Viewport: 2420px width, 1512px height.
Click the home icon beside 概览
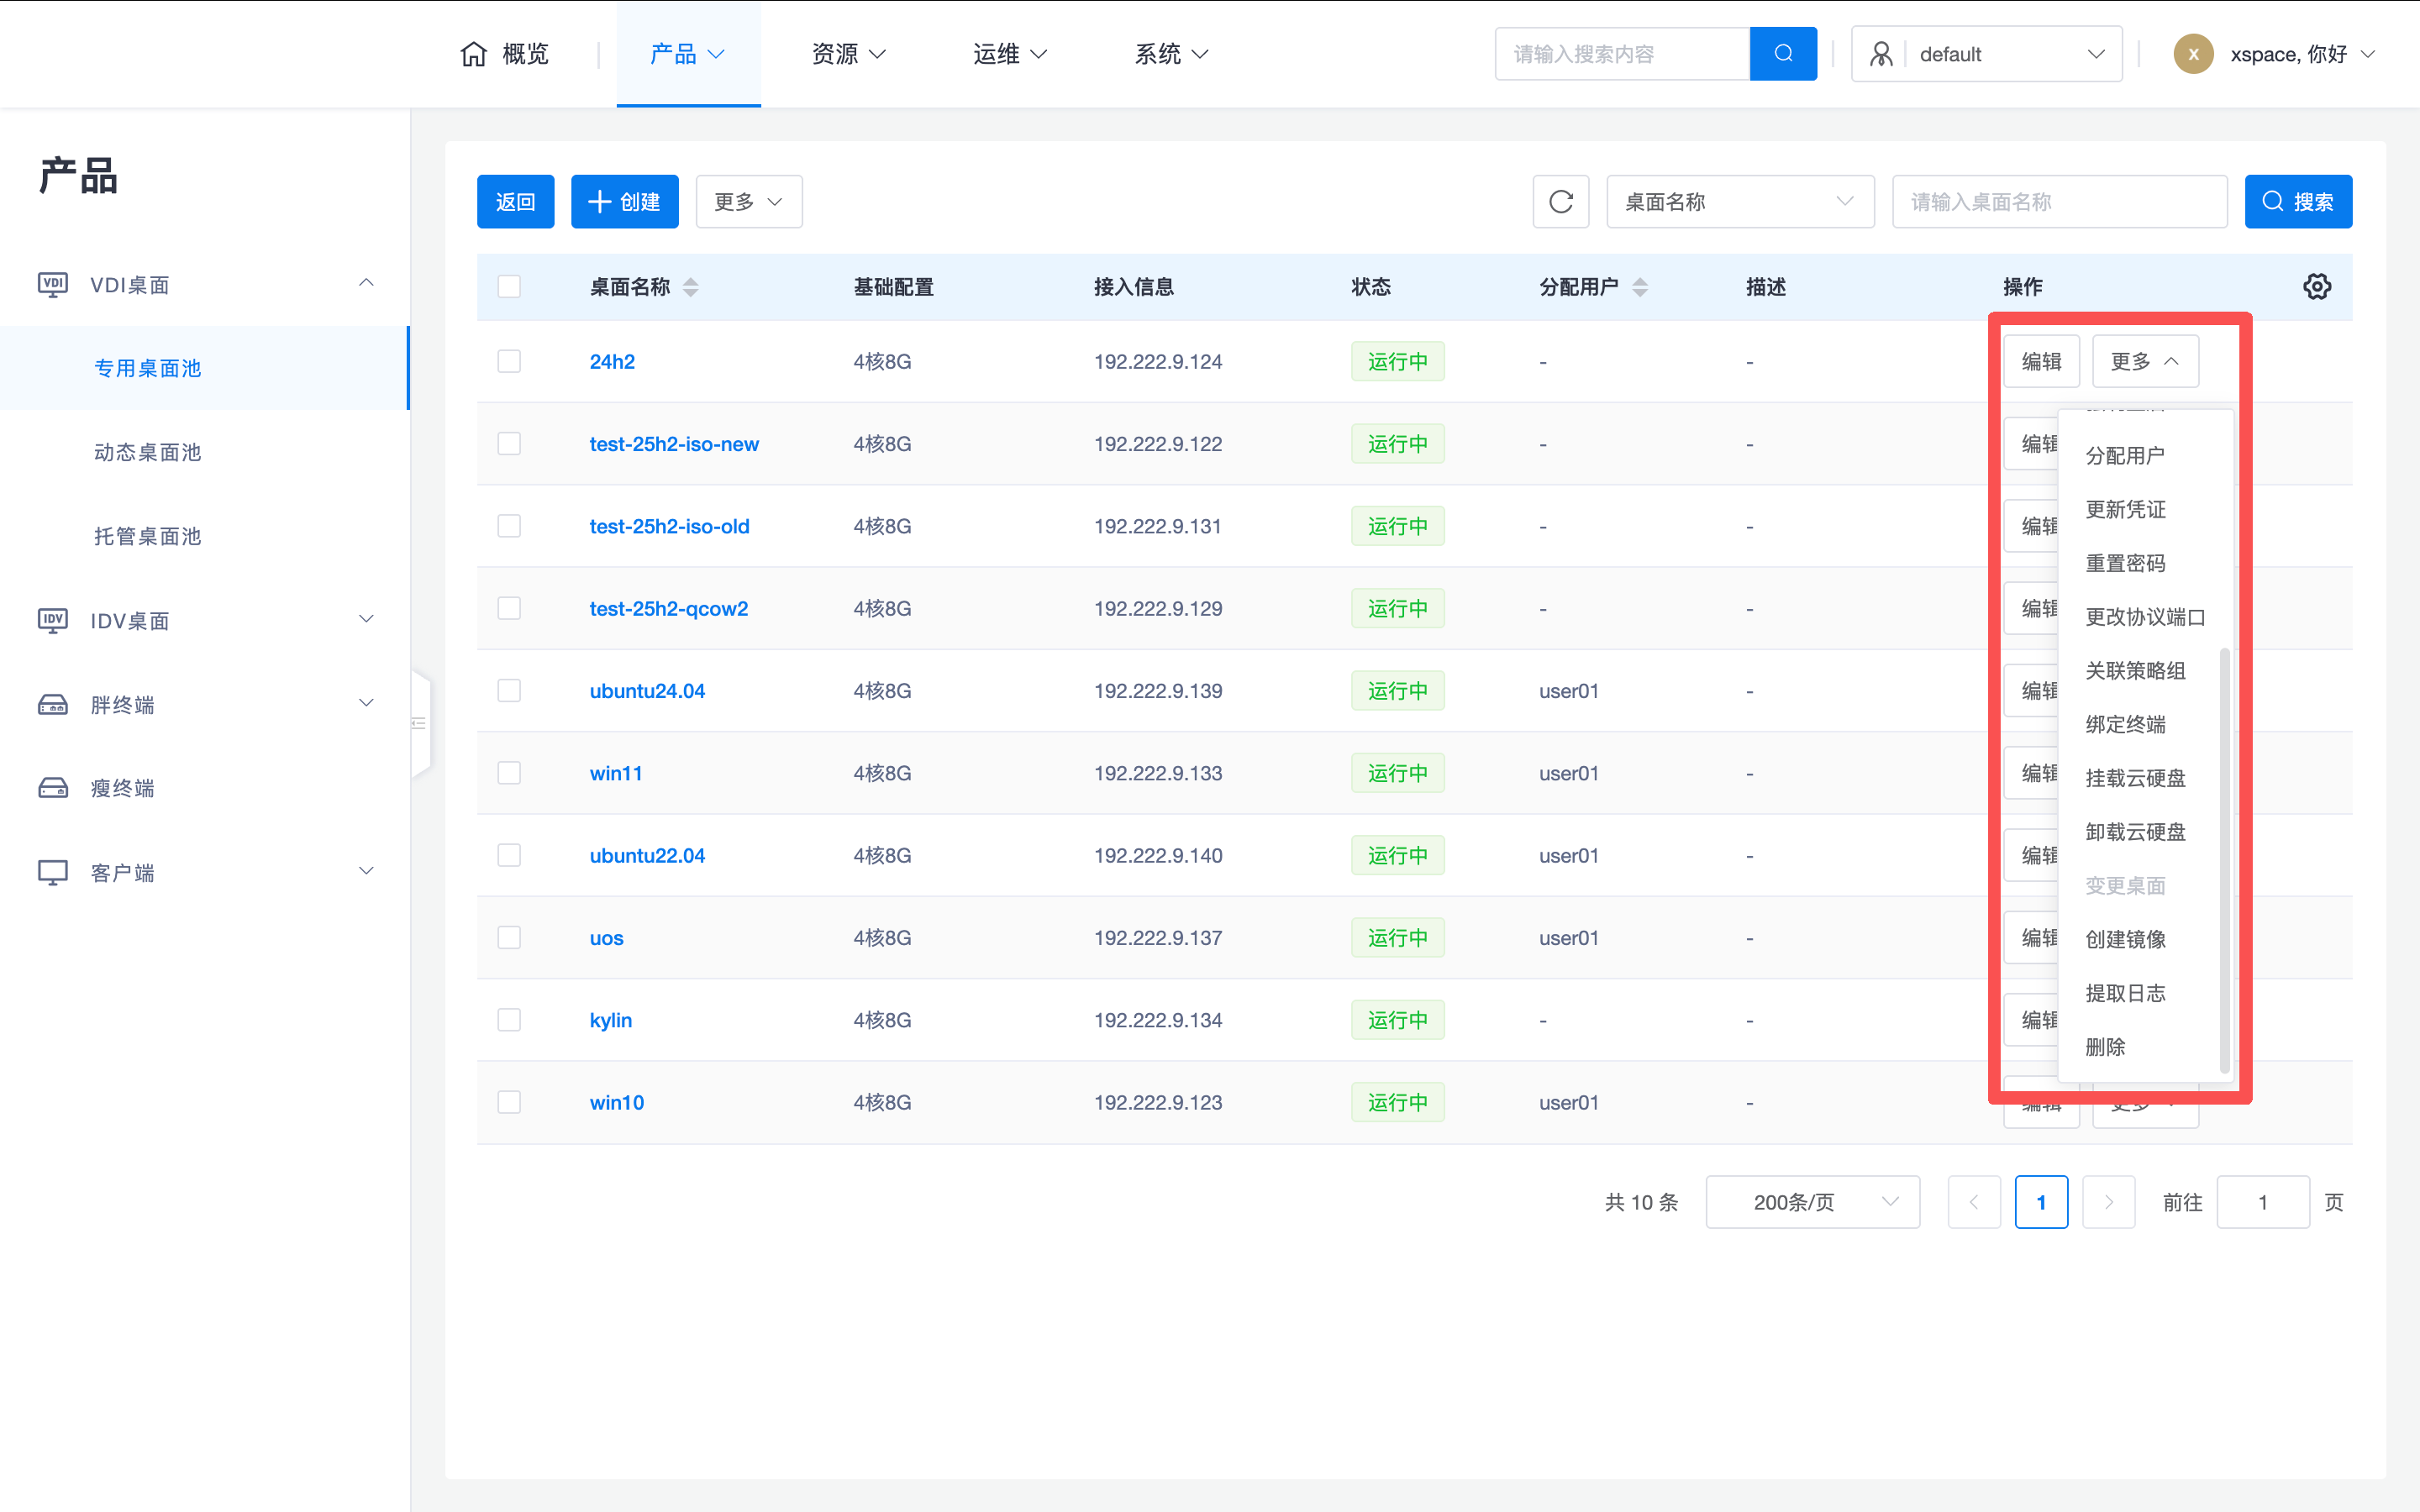pyautogui.click(x=473, y=54)
